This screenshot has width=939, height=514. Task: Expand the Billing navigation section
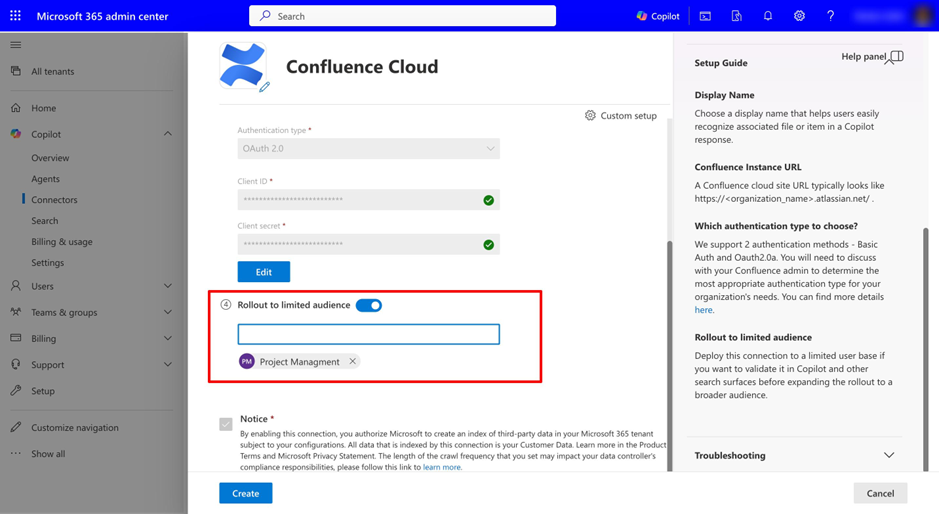pyautogui.click(x=168, y=338)
